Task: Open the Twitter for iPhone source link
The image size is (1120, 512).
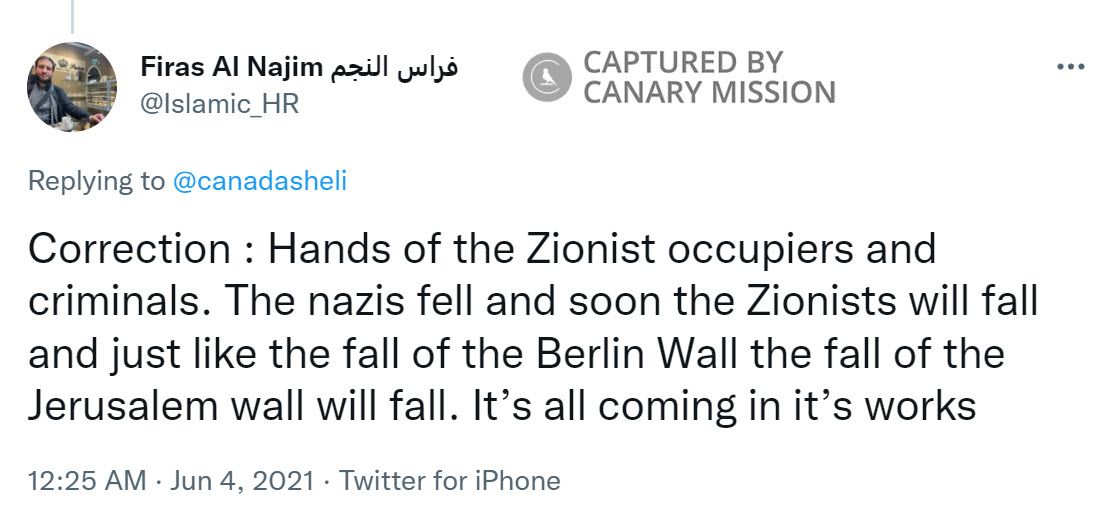Action: [450, 480]
